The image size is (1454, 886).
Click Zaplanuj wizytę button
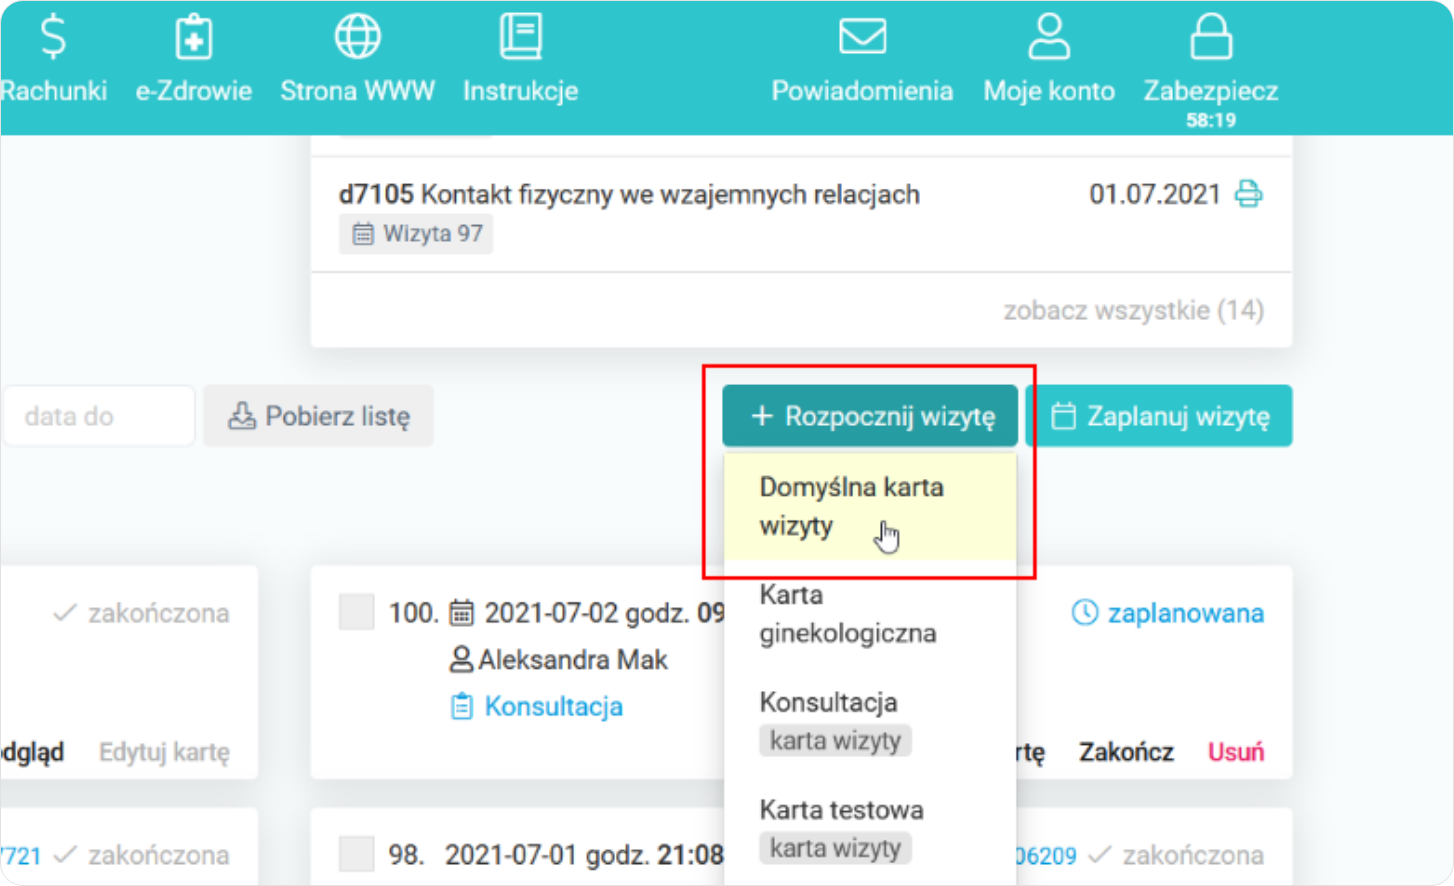1159,416
